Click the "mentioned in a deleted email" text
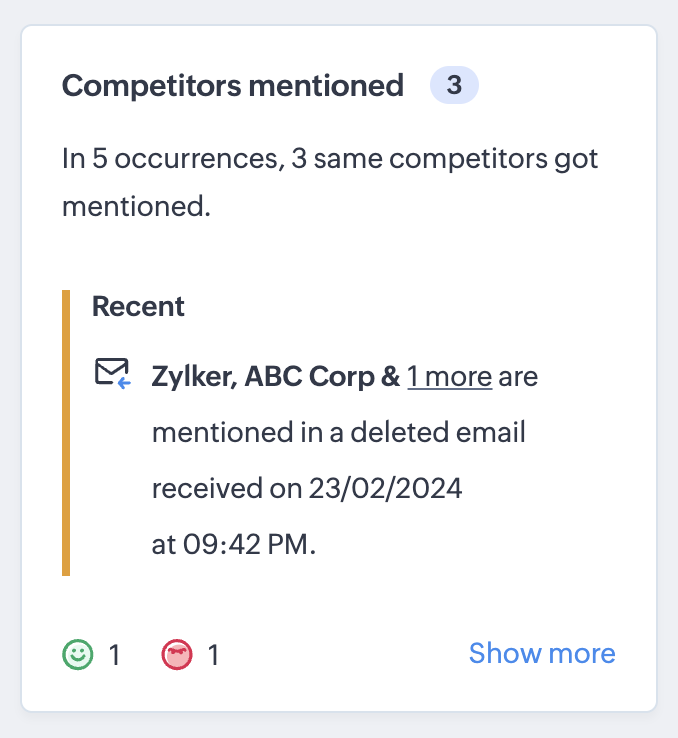Screen dimensions: 678x738 pos(338,433)
